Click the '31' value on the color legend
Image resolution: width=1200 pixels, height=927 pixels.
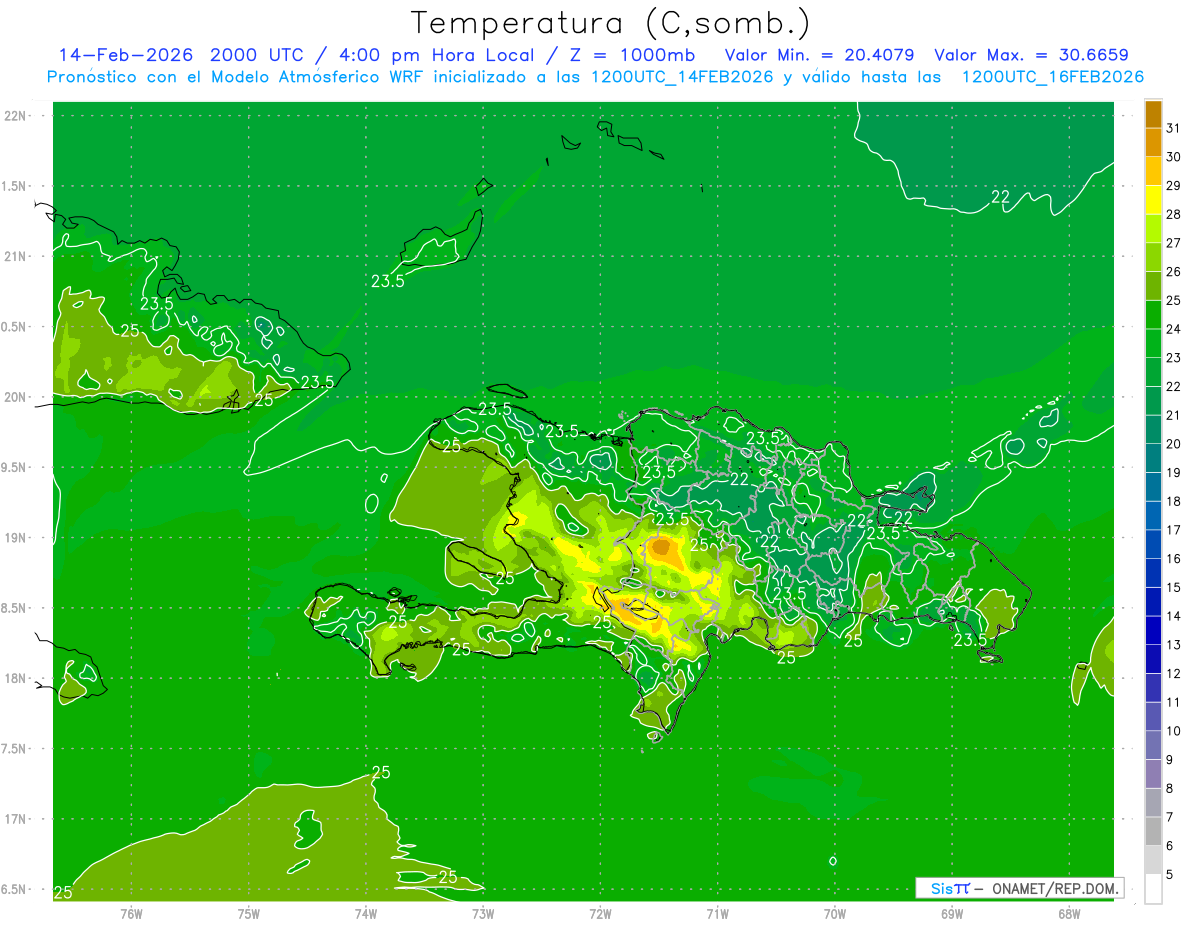pyautogui.click(x=1173, y=128)
